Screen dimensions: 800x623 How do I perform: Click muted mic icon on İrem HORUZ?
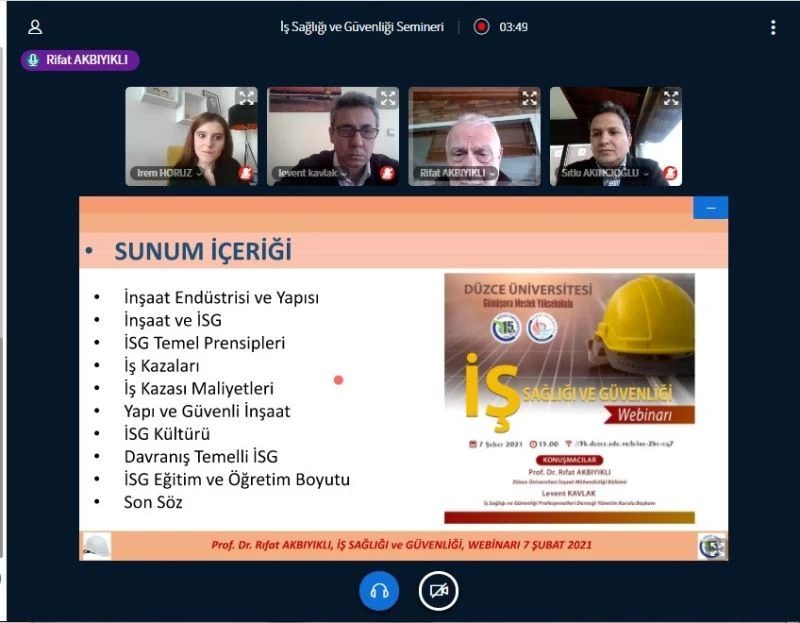(x=245, y=174)
